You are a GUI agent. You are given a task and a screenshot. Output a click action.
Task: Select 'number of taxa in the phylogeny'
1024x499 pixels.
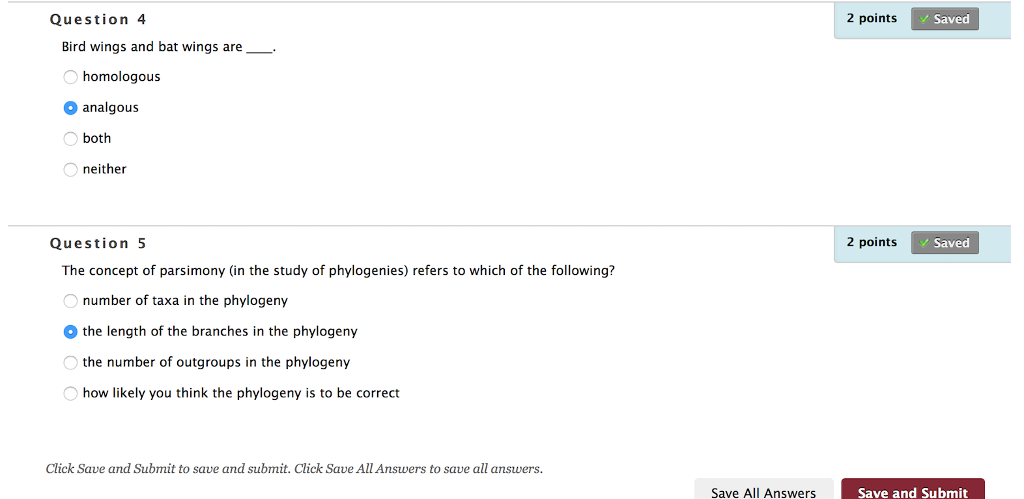click(x=70, y=301)
